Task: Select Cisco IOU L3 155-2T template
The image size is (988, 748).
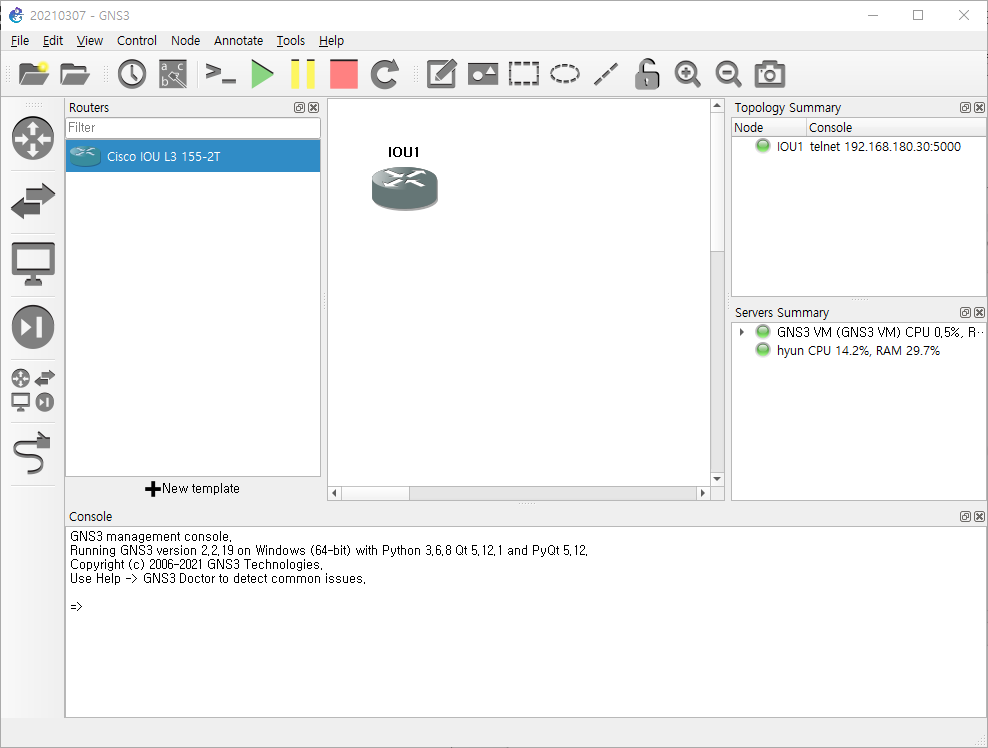Action: click(193, 156)
